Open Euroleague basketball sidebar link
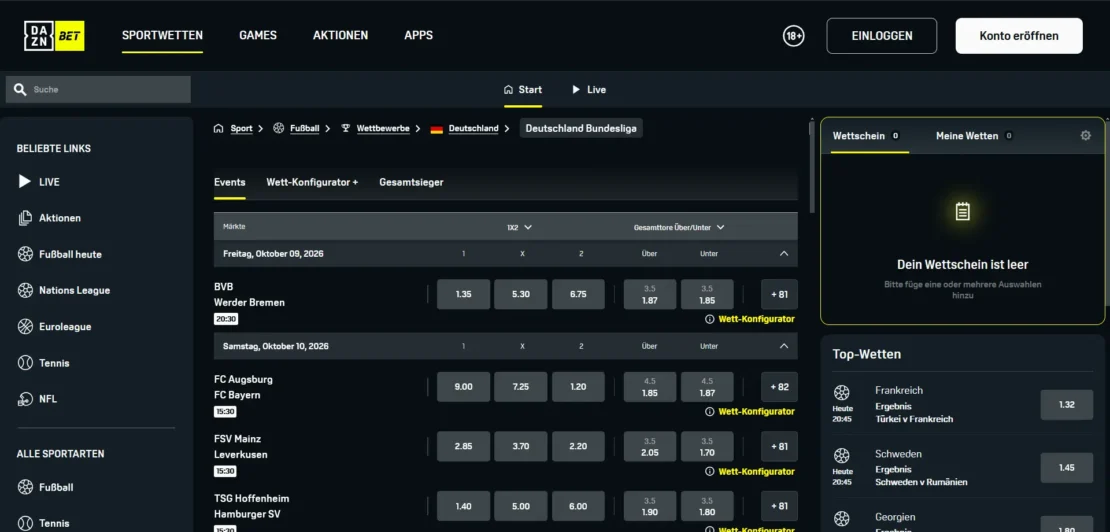 tap(55, 327)
